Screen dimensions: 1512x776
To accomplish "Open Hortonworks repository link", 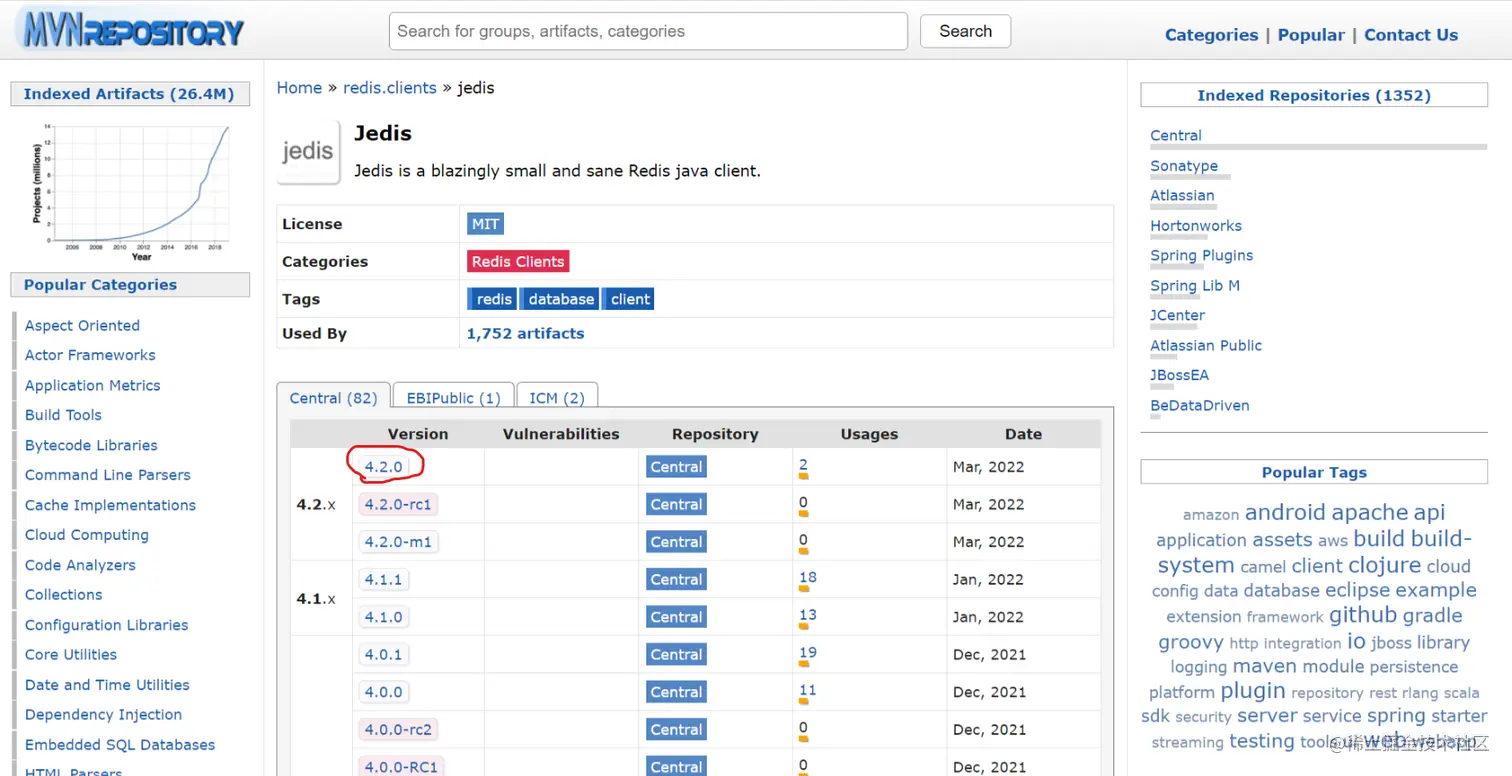I will point(1196,226).
